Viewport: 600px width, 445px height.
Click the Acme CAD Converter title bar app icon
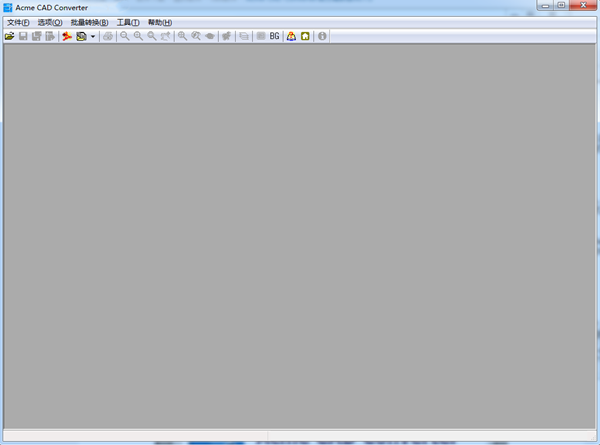[8, 7]
